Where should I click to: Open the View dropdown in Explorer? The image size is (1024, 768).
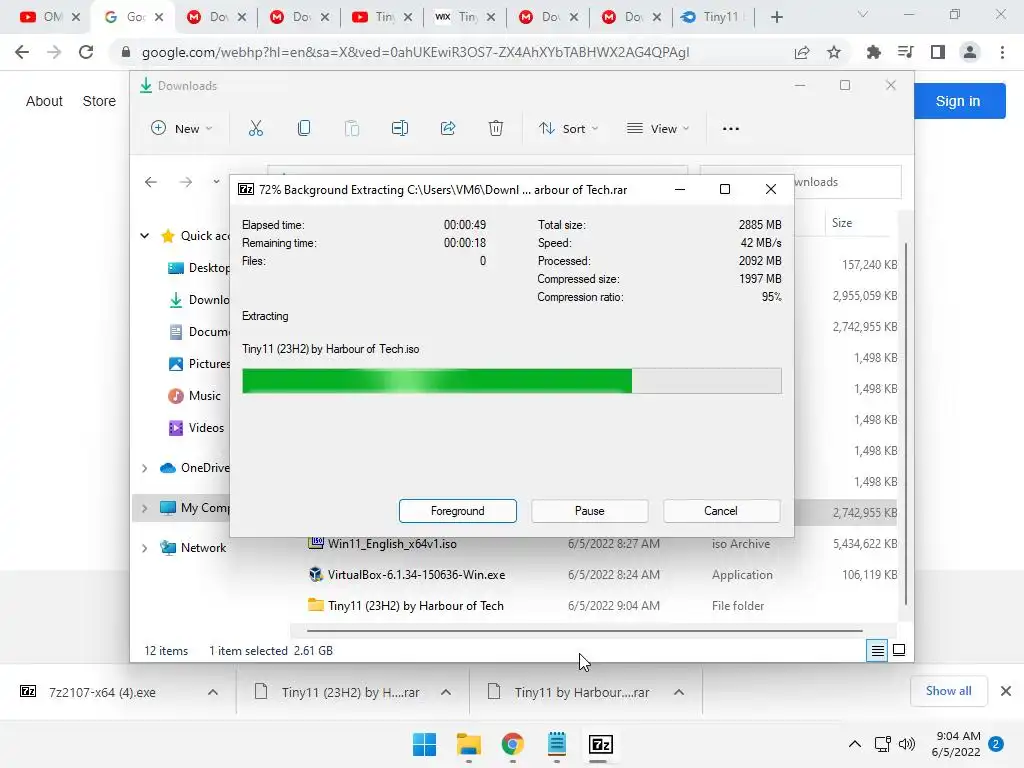pos(658,129)
